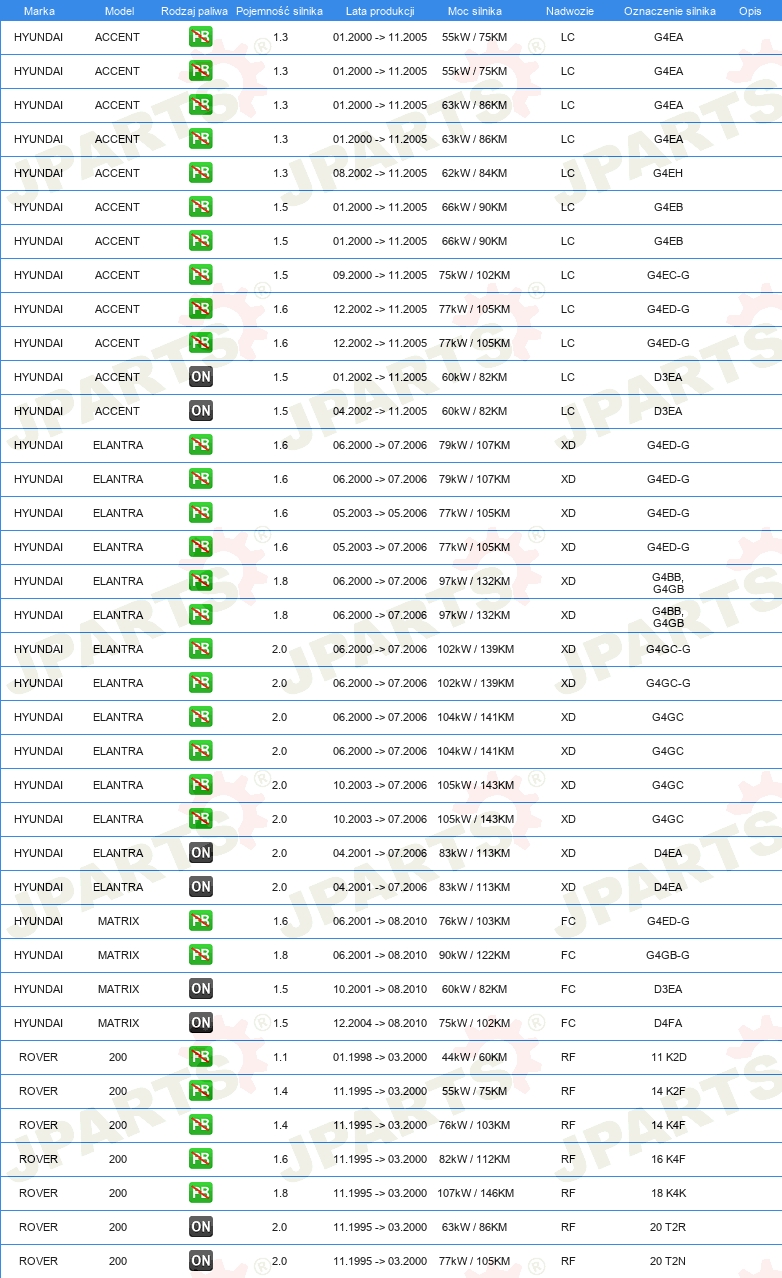This screenshot has width=782, height=1278.
Task: Click the Rodzaj paliwa column header
Action: click(x=194, y=11)
